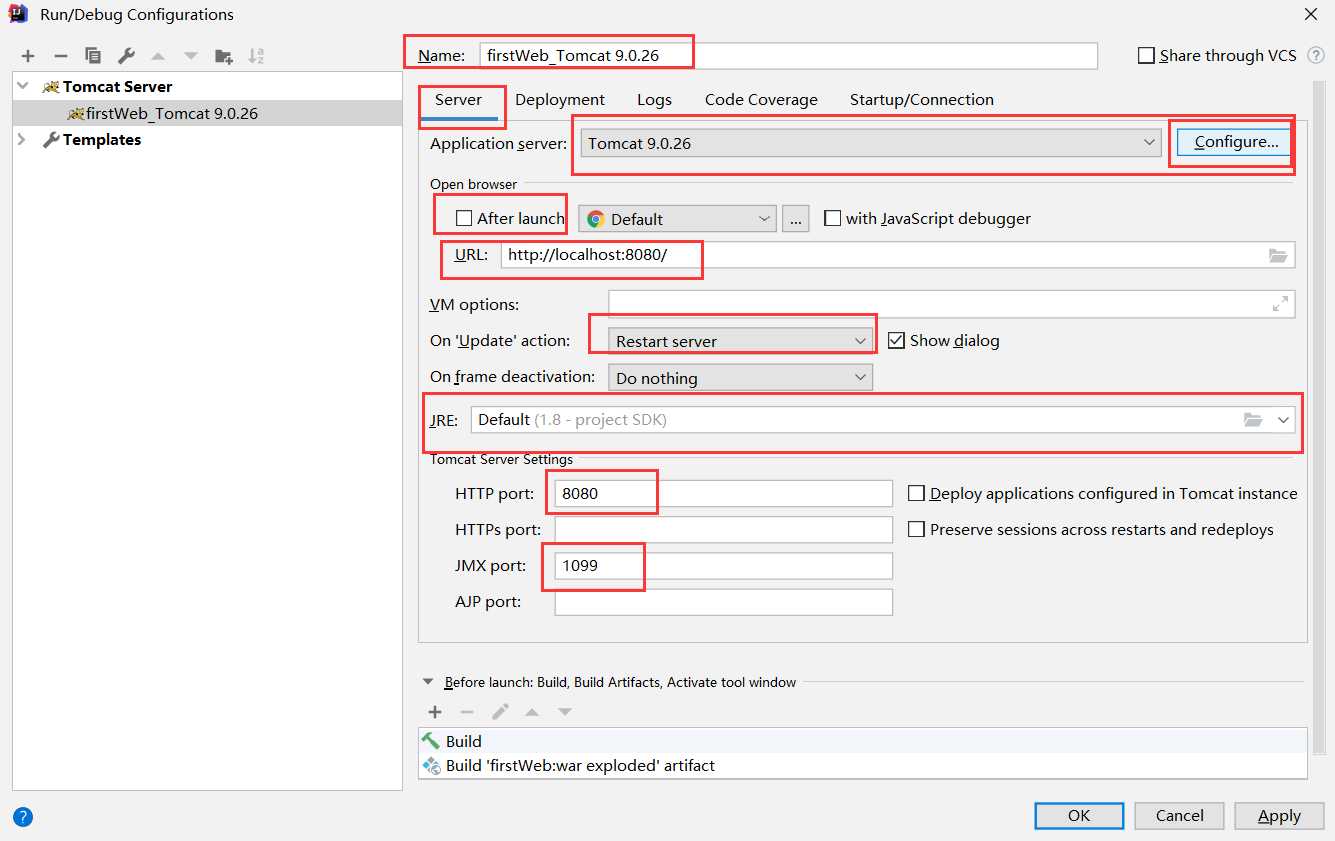The image size is (1335, 841).
Task: Click the Configure... button
Action: pos(1236,142)
